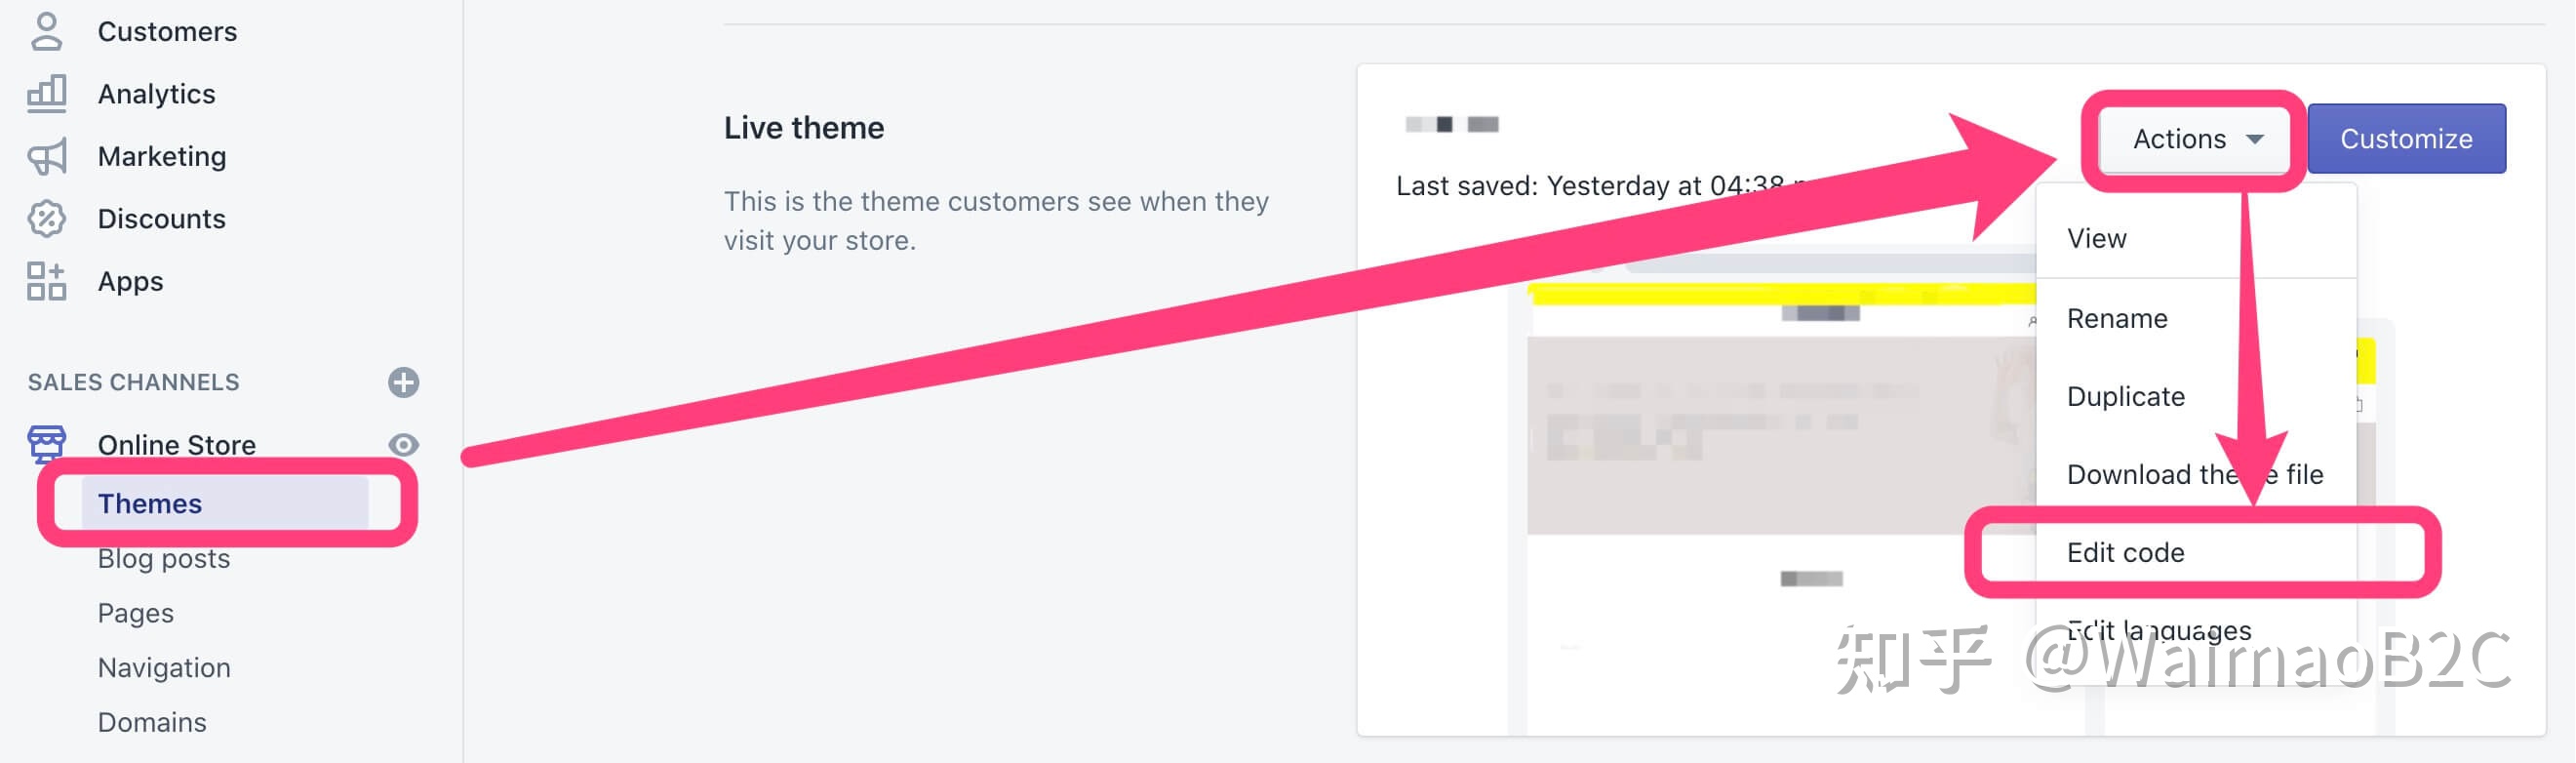Click the Customize button
This screenshot has height=763, width=2576.
coord(2405,139)
